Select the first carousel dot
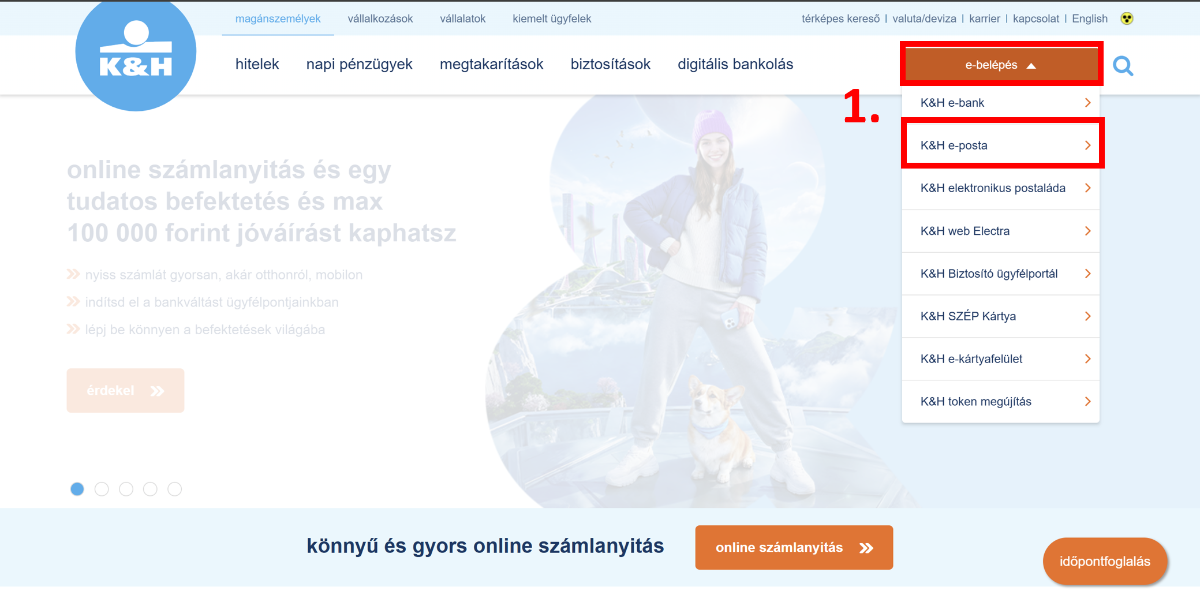Image resolution: width=1200 pixels, height=613 pixels. pyautogui.click(x=78, y=489)
